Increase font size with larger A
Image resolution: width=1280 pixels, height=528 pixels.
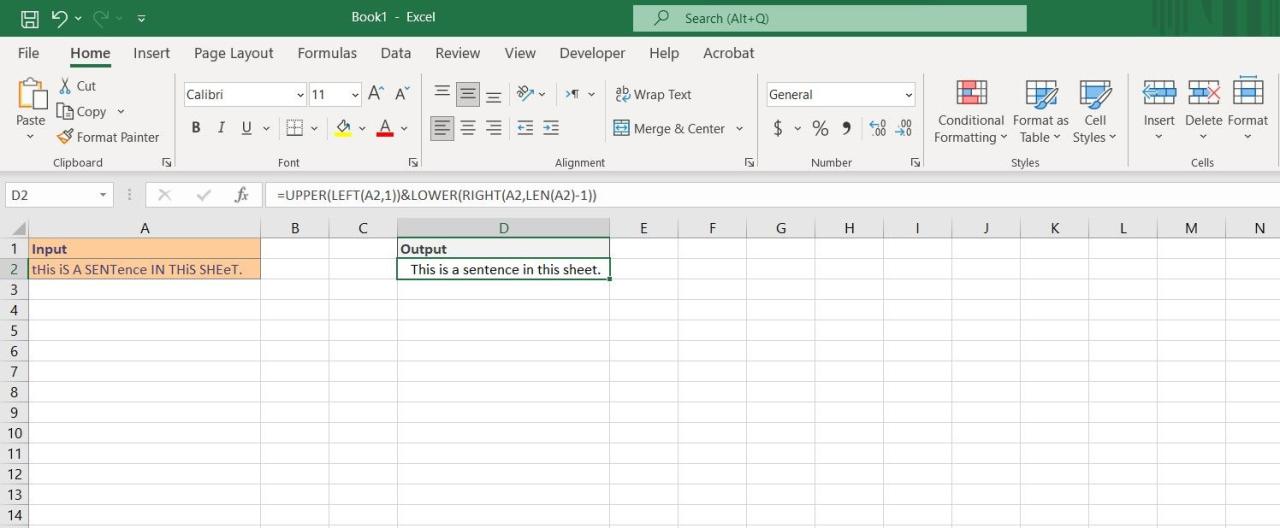pyautogui.click(x=376, y=94)
